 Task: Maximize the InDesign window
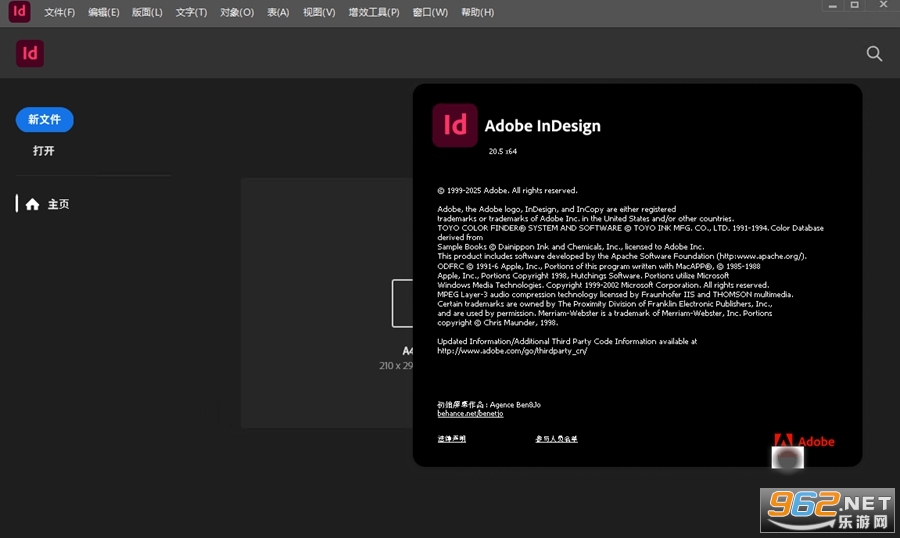click(855, 5)
